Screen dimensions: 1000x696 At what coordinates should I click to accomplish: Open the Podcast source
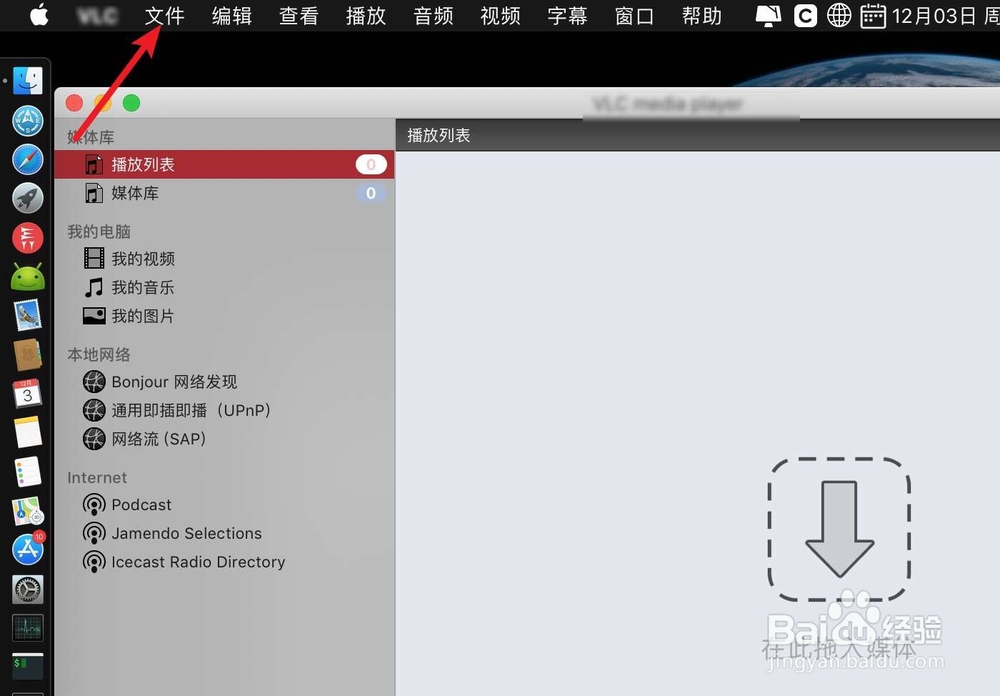click(138, 505)
